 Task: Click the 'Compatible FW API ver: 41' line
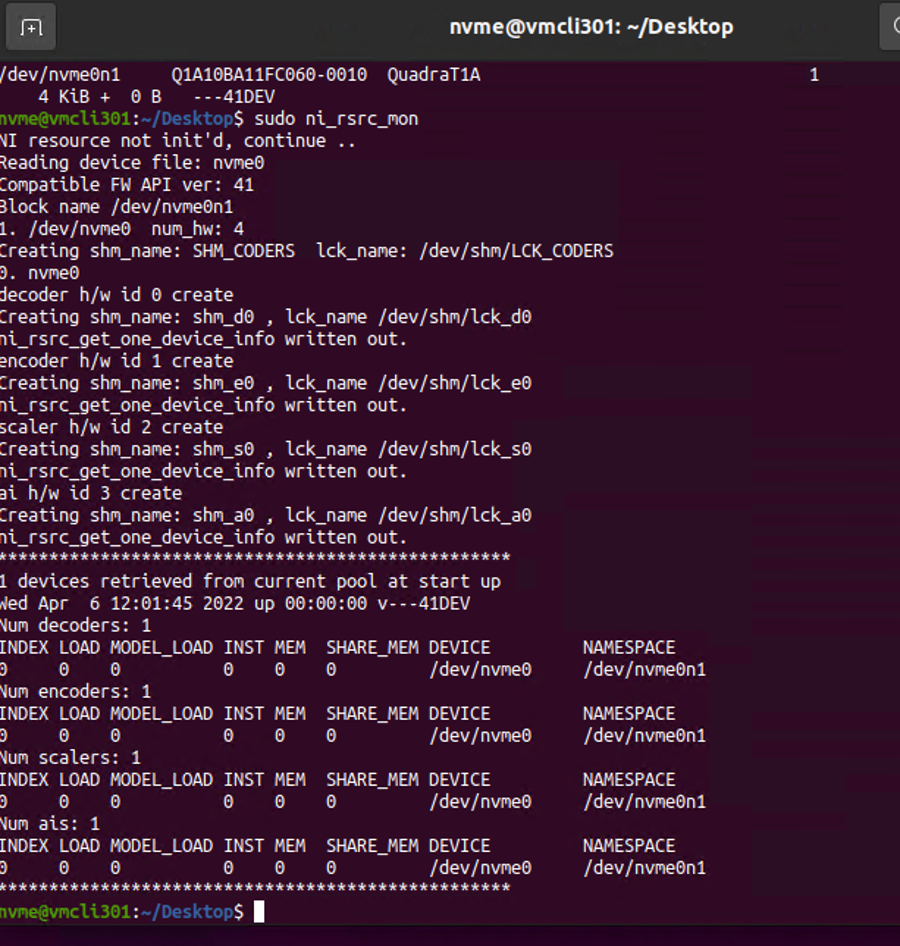[x=126, y=185]
